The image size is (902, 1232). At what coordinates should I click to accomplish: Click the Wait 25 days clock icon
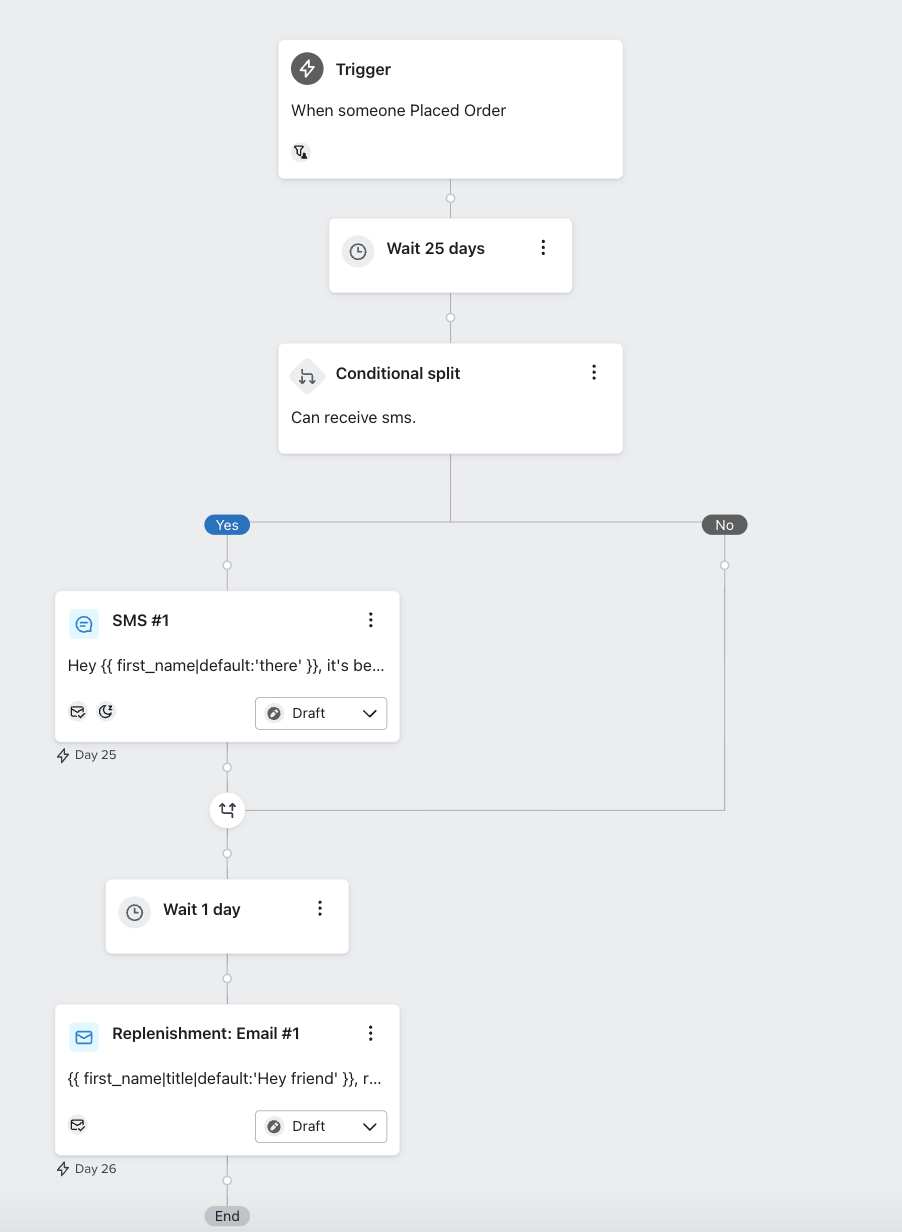[358, 250]
